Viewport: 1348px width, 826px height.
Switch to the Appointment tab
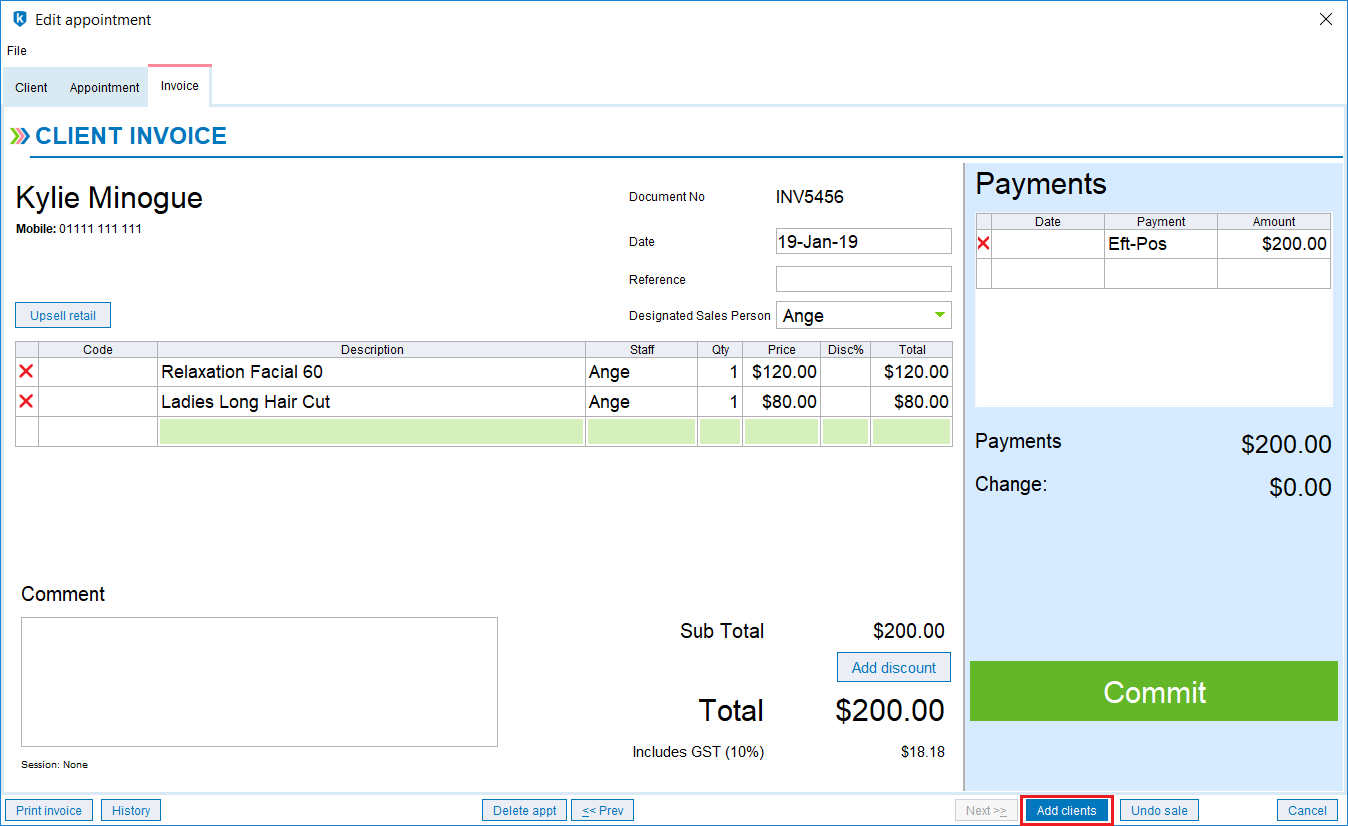click(x=105, y=88)
